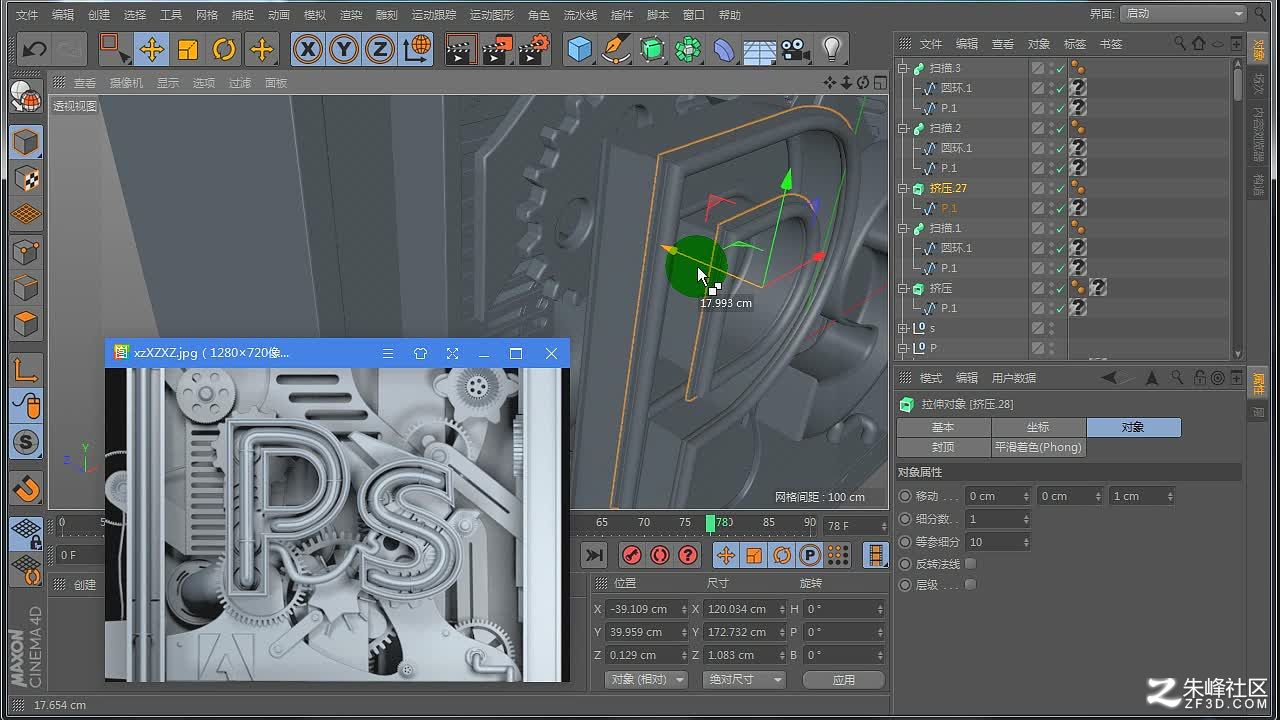Viewport: 1280px width, 720px height.
Task: Switch to model mode
Action: [x=26, y=142]
